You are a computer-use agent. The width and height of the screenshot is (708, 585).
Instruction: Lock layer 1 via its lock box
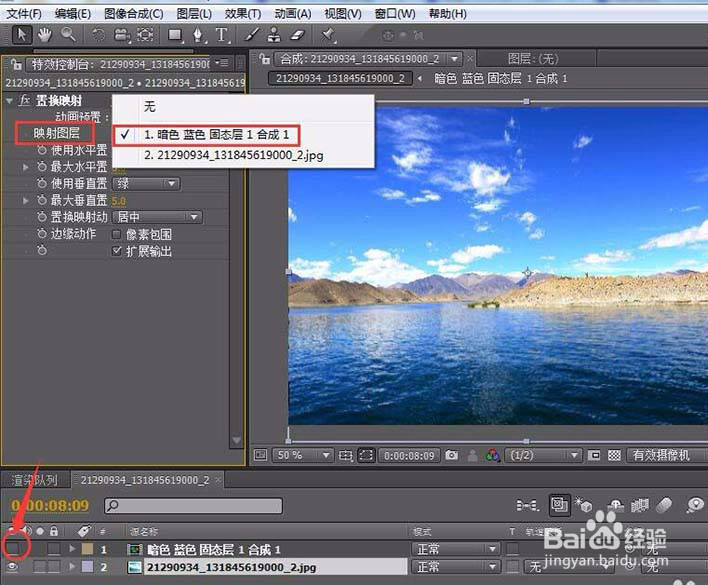54,548
